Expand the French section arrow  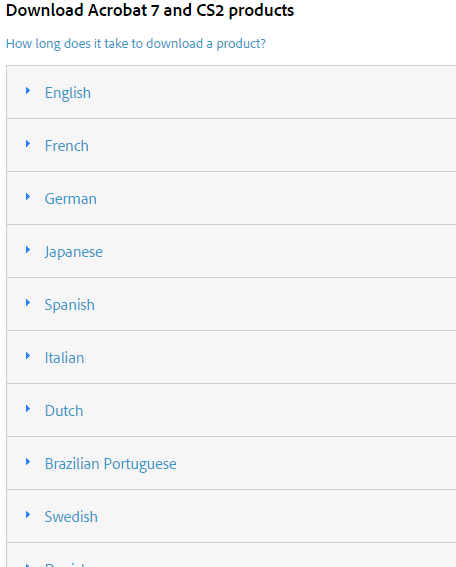click(28, 144)
